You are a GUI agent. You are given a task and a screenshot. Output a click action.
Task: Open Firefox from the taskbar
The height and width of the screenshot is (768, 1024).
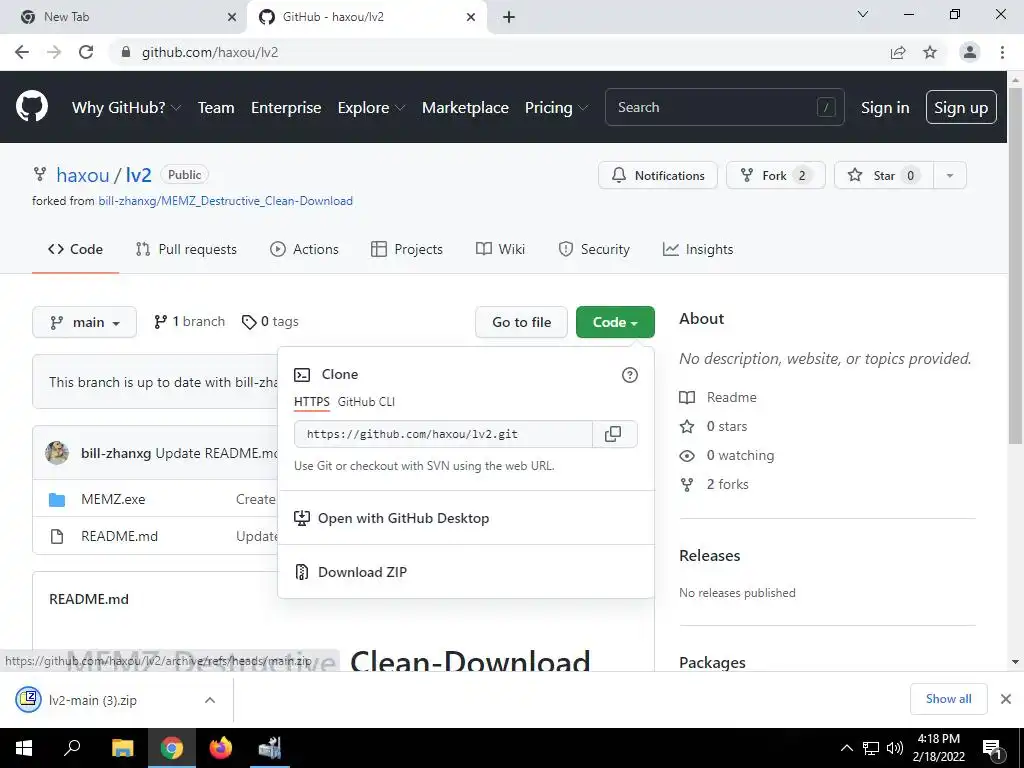[x=221, y=748]
